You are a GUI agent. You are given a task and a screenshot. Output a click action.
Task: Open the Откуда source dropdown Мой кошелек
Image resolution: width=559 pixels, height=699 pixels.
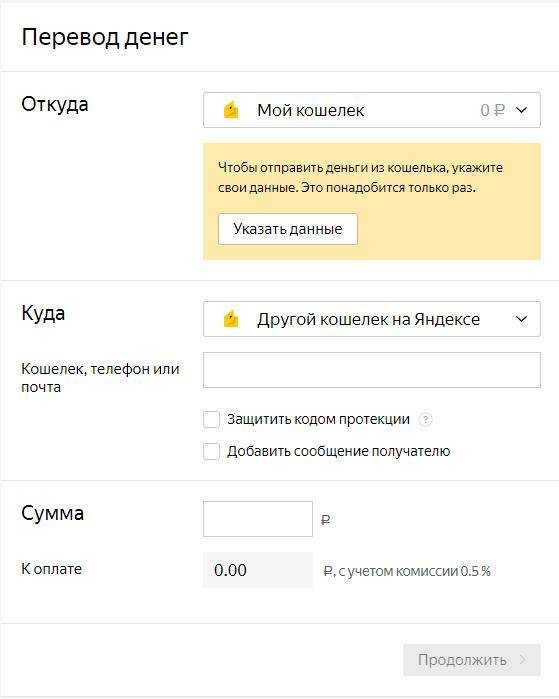pos(372,110)
